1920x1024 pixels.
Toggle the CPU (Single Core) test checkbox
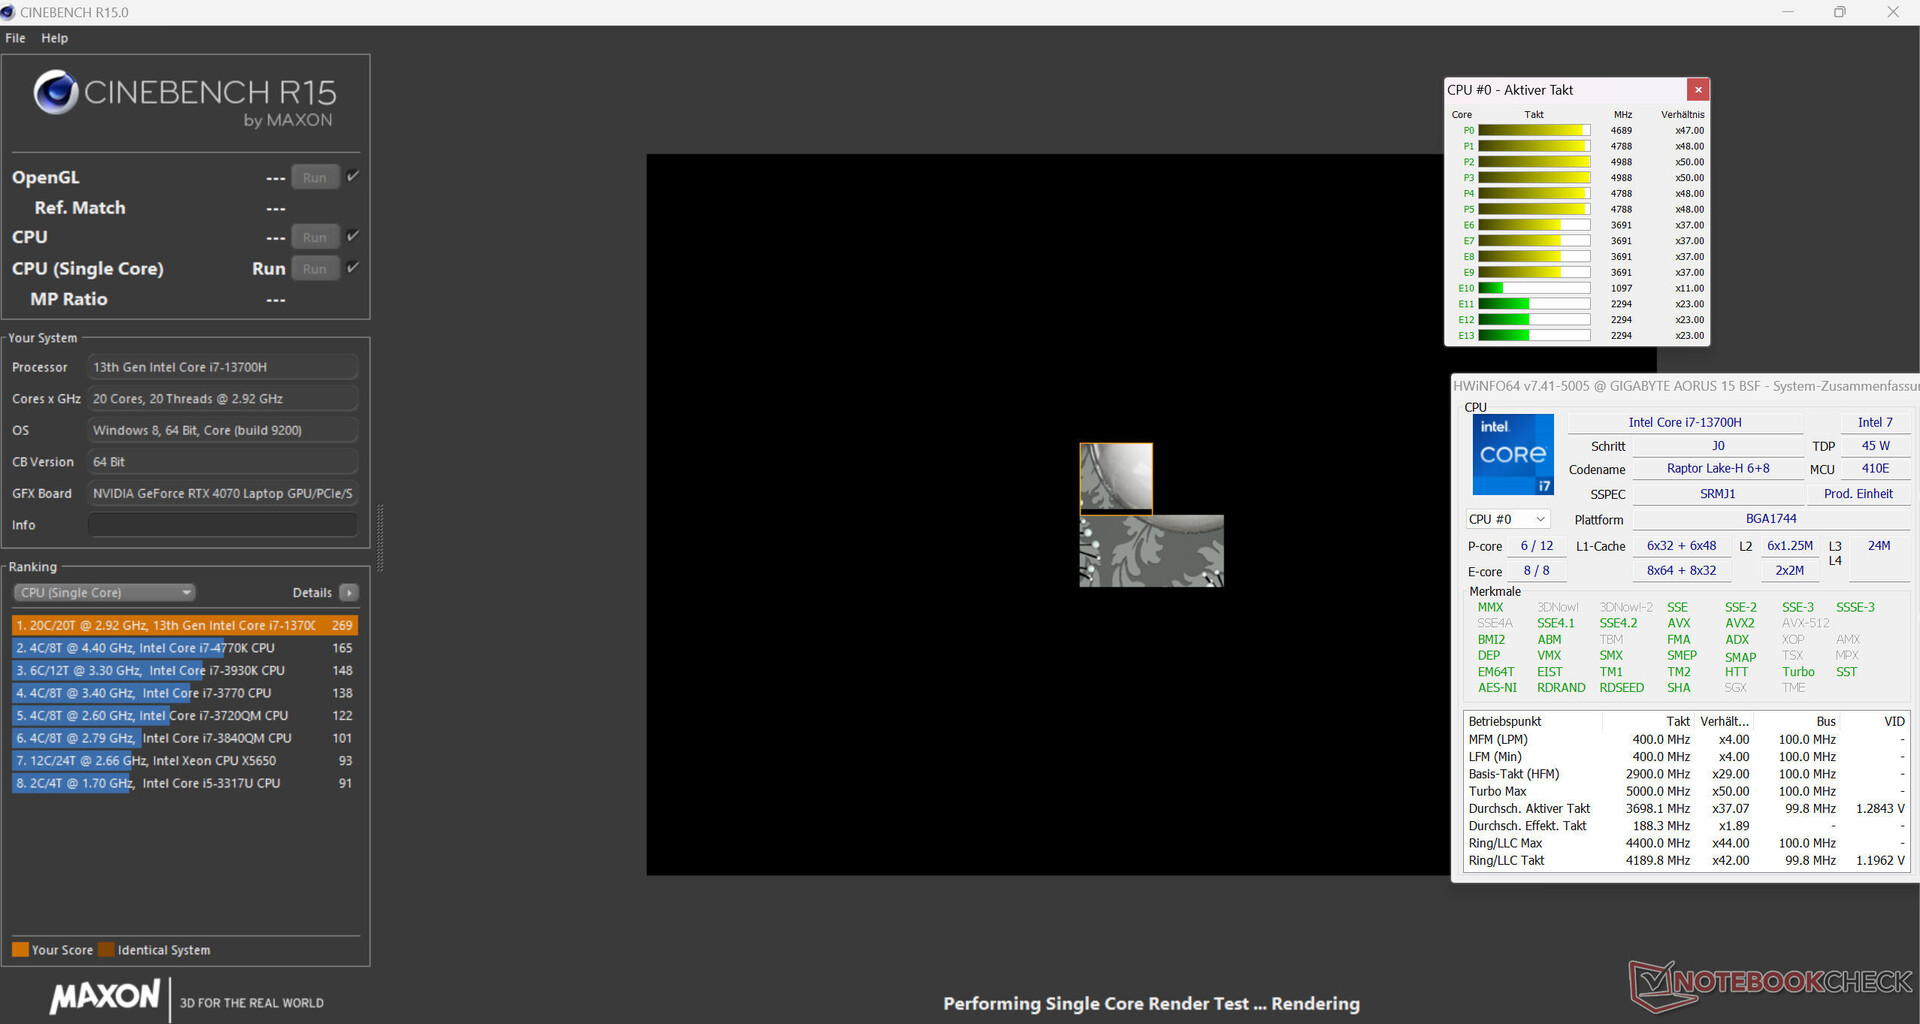(353, 267)
